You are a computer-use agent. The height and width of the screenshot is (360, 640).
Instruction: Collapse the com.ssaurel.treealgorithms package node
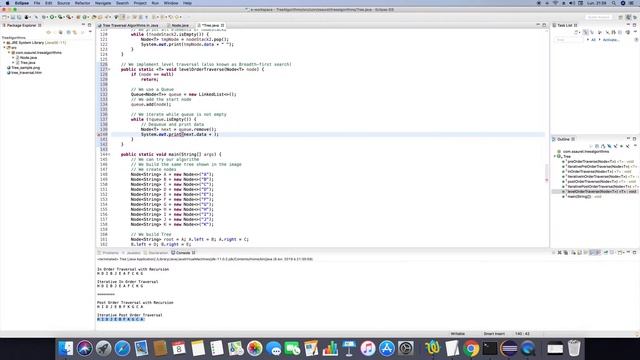coord(9,53)
